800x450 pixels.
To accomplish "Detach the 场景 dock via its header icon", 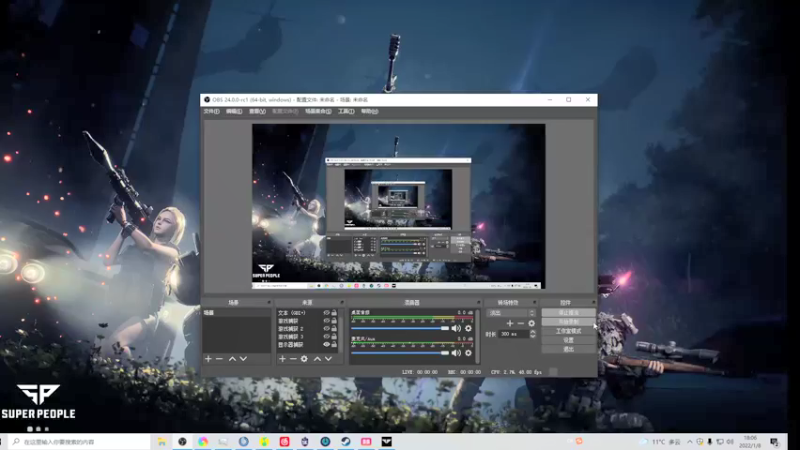I will (x=269, y=303).
